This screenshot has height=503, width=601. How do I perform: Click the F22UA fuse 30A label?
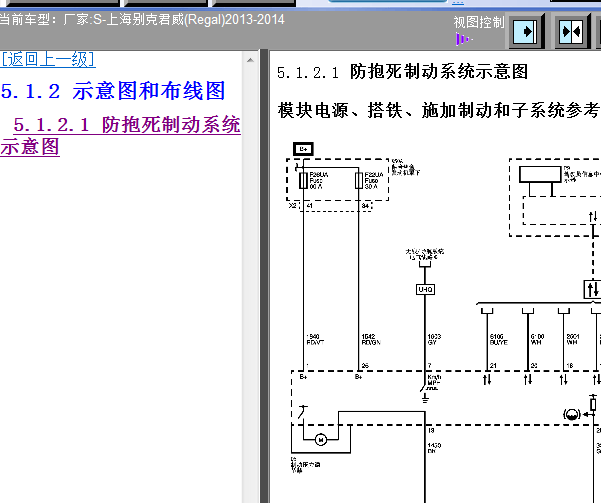tap(374, 180)
